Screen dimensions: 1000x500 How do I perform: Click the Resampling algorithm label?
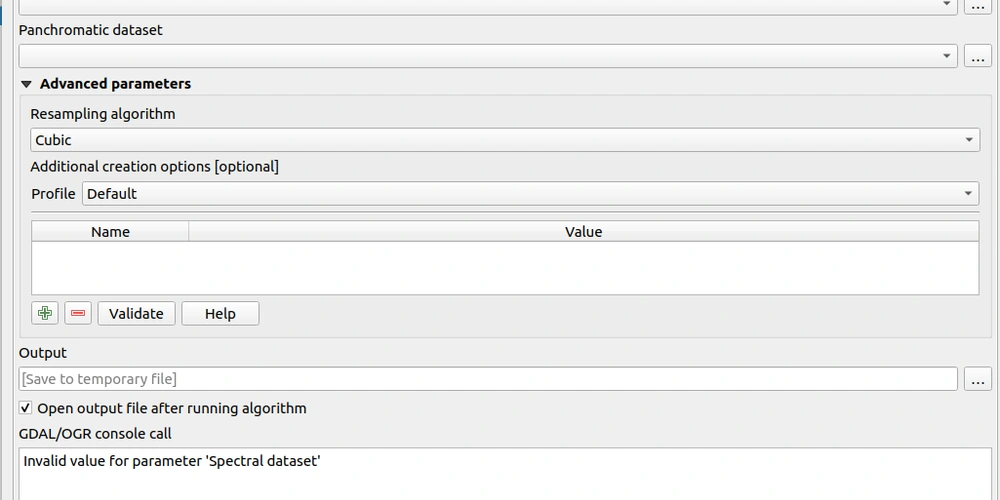[102, 114]
